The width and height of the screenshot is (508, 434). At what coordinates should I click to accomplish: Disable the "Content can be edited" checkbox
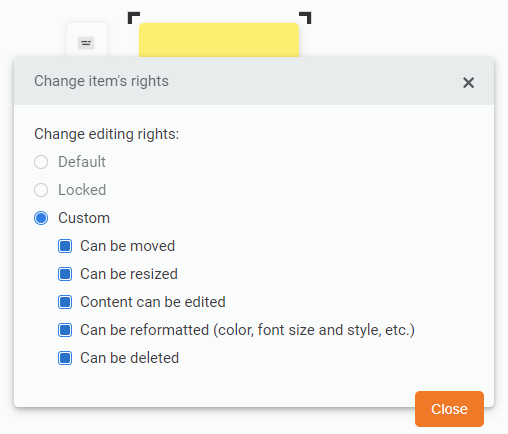(x=65, y=302)
